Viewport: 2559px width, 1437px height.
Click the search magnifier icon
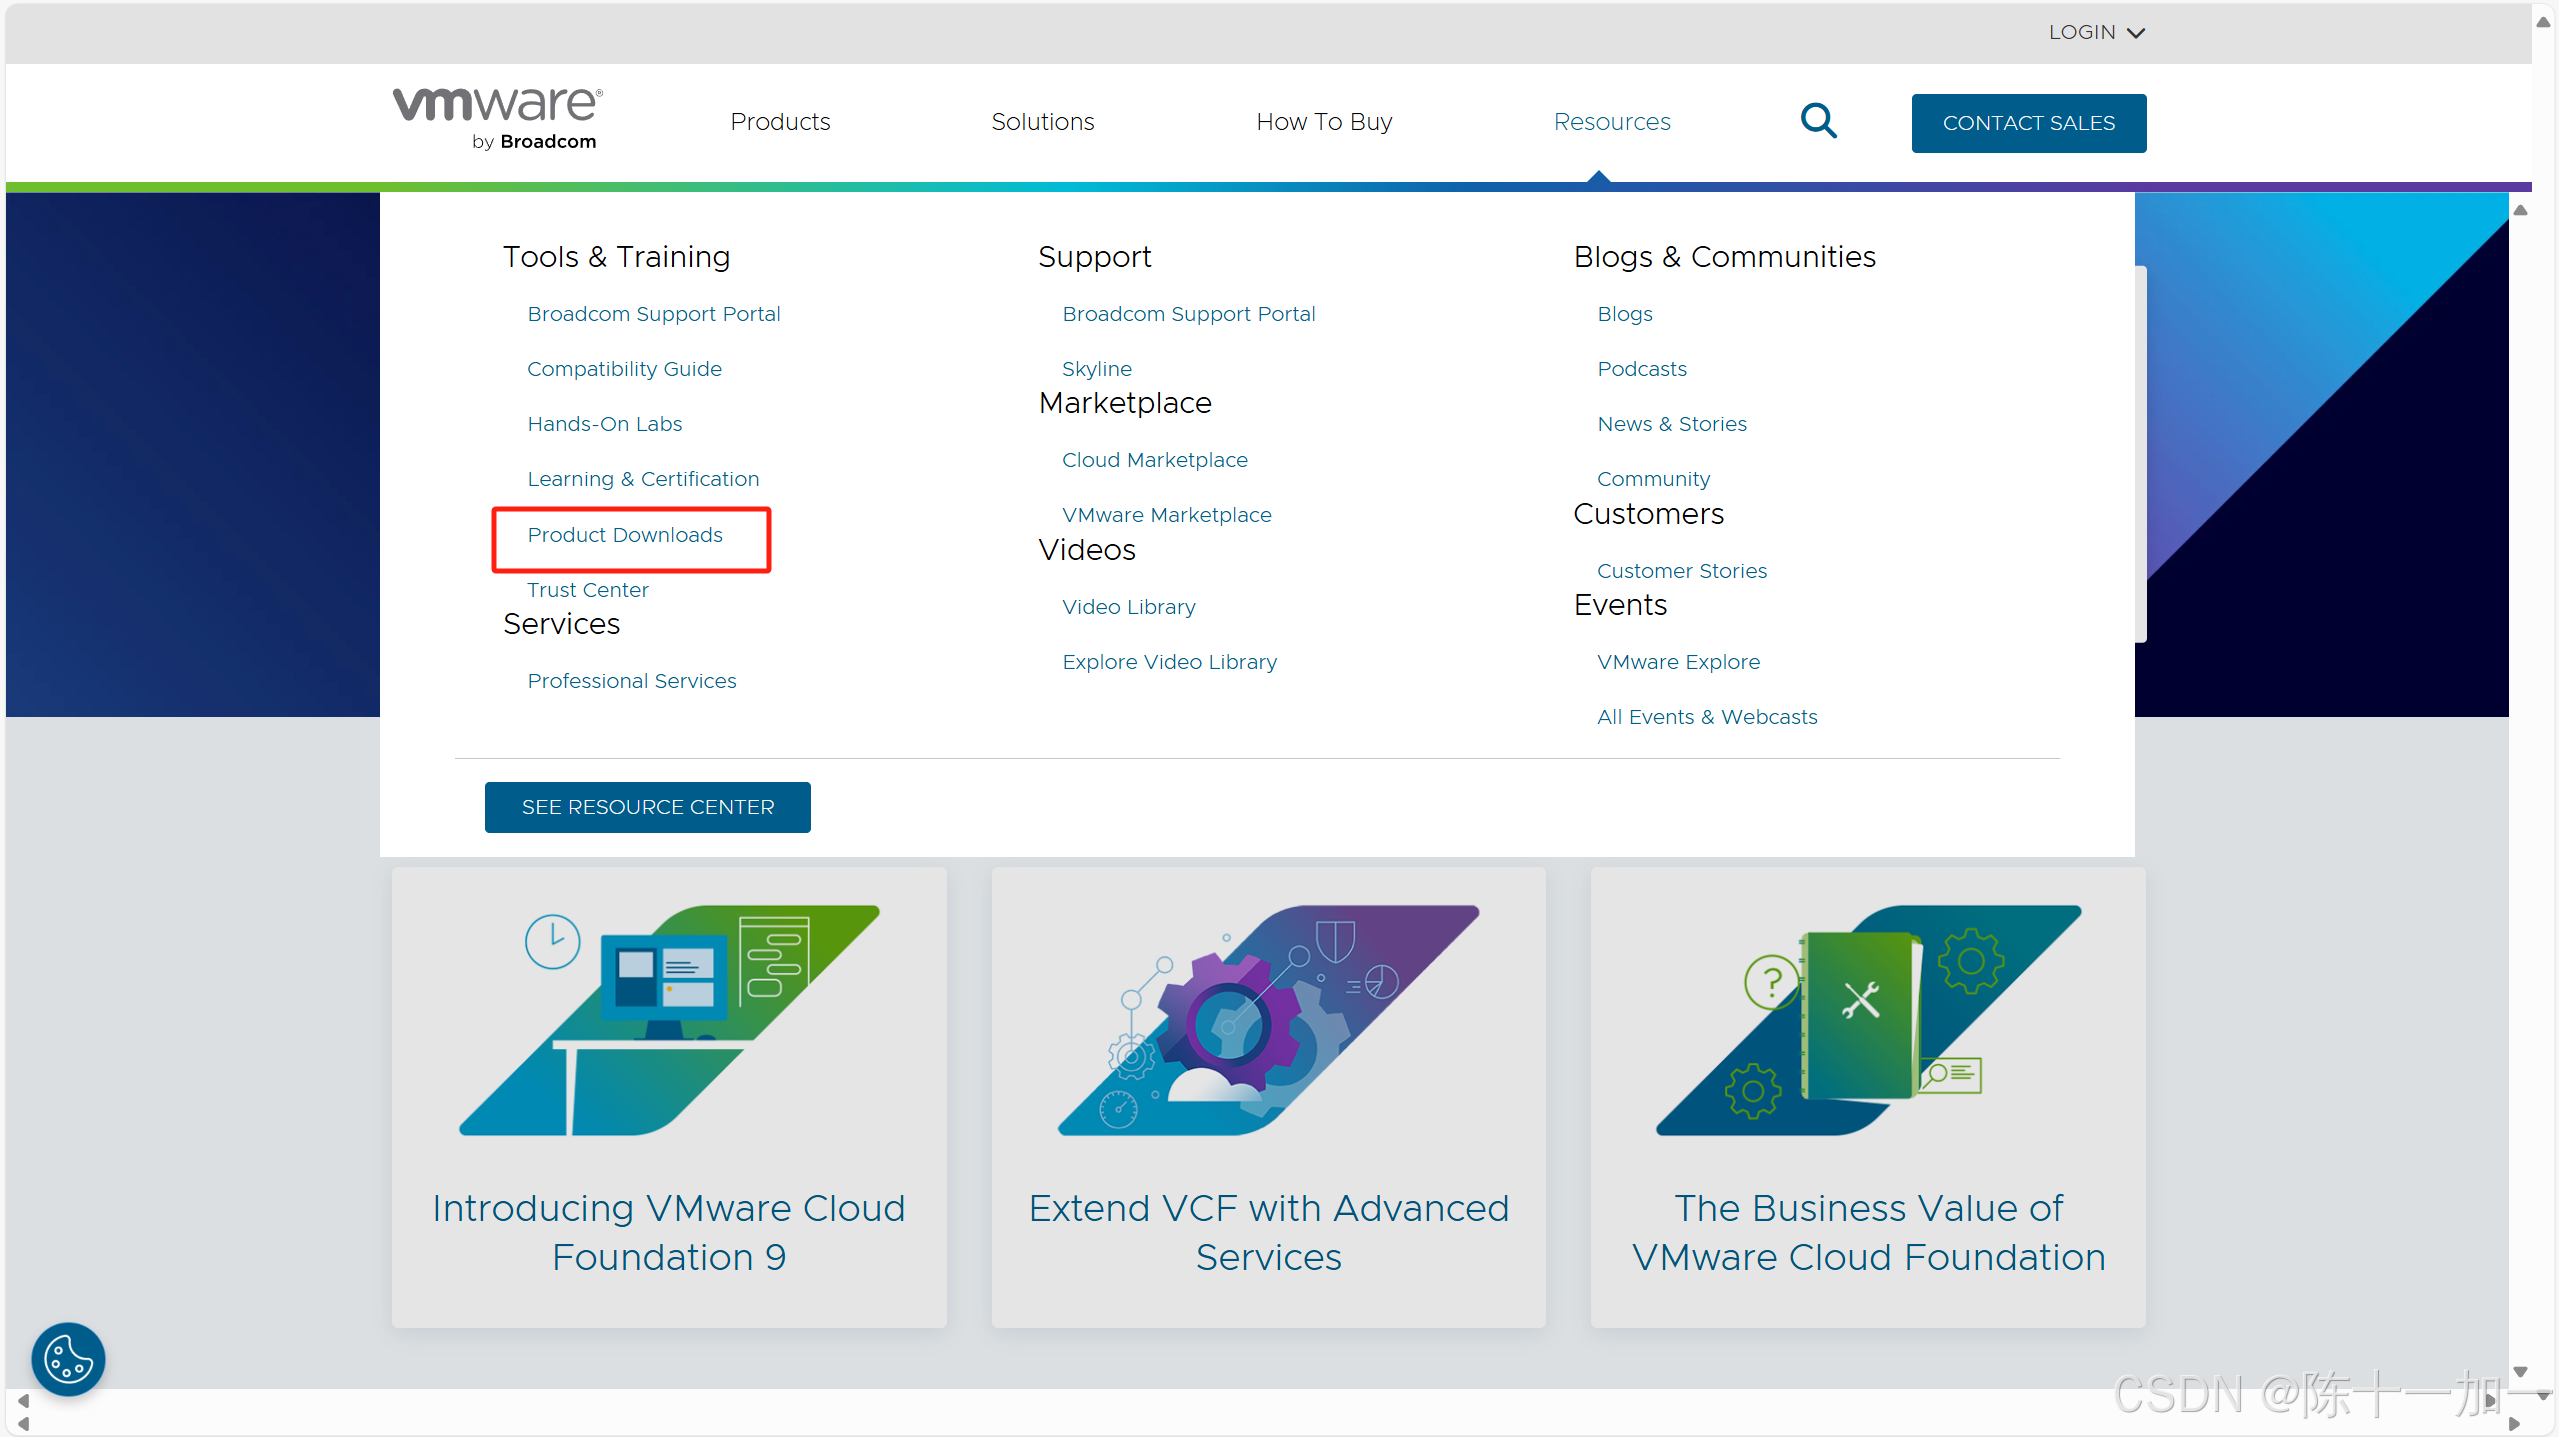tap(1817, 122)
